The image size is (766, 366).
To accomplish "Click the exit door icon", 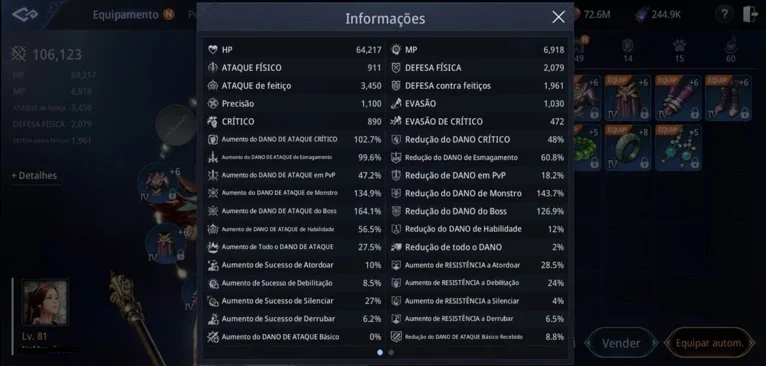I will coord(750,15).
